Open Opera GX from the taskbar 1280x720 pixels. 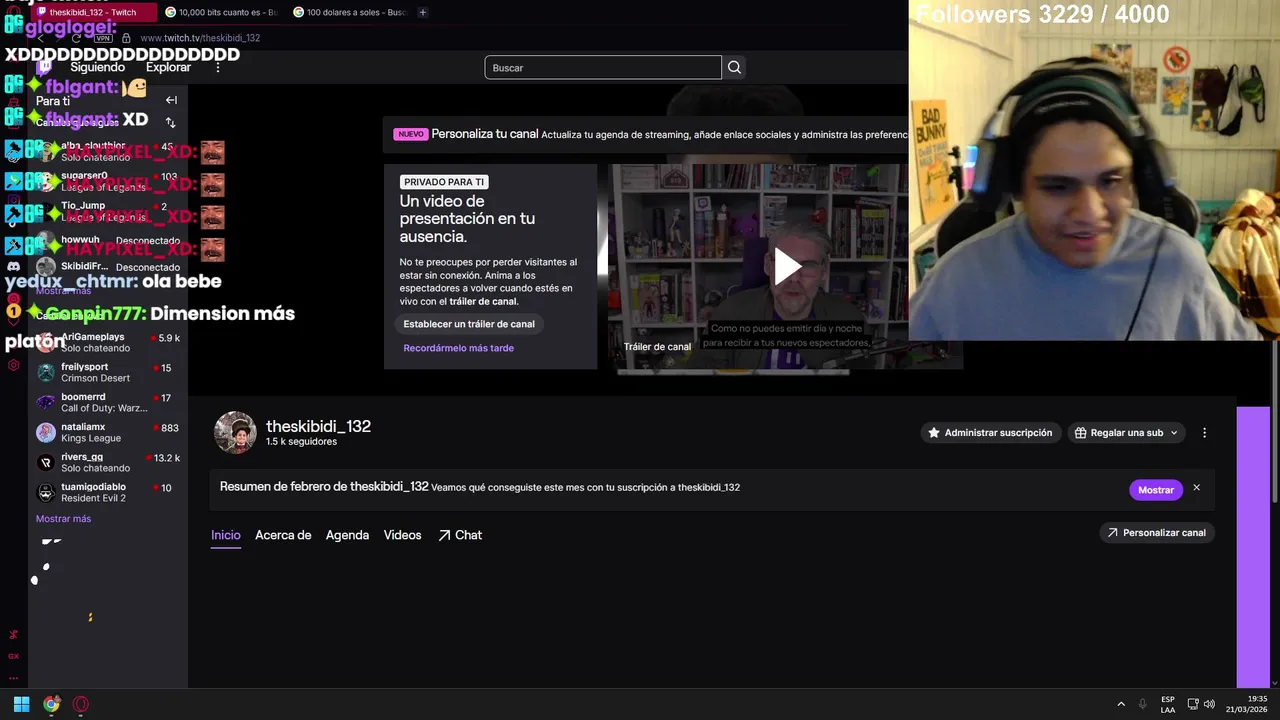(x=81, y=704)
